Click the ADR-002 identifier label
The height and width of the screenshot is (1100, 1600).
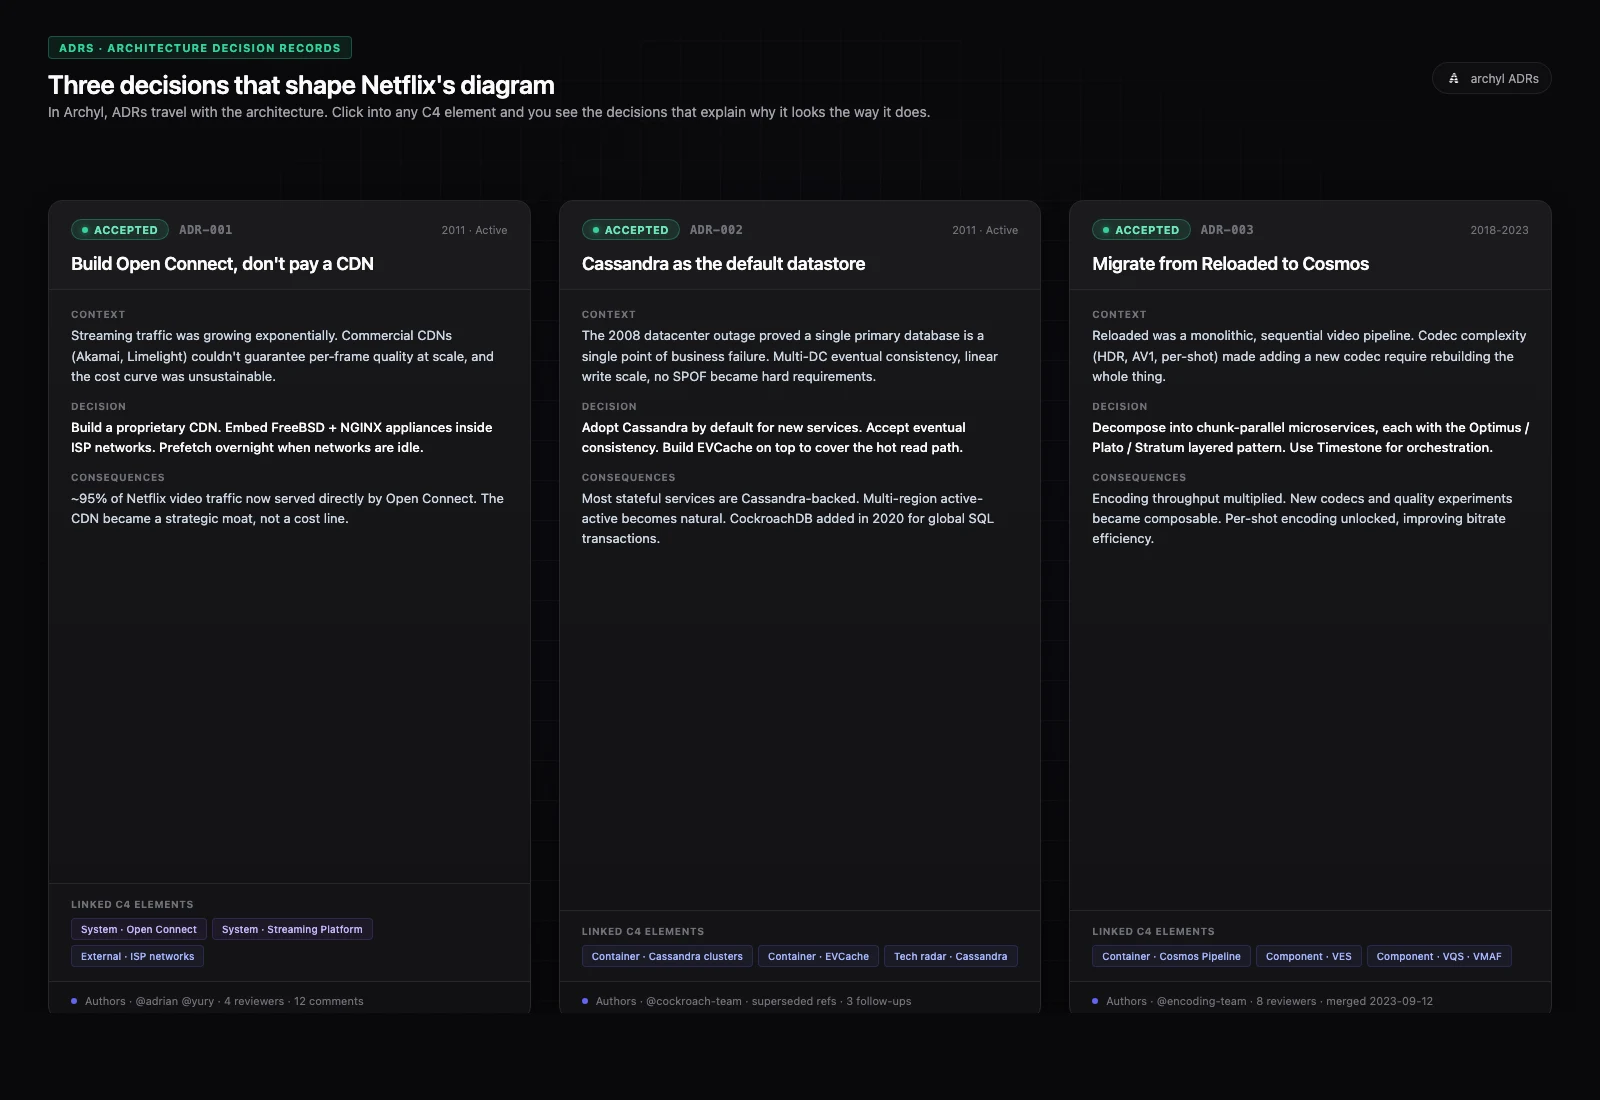pyautogui.click(x=716, y=230)
